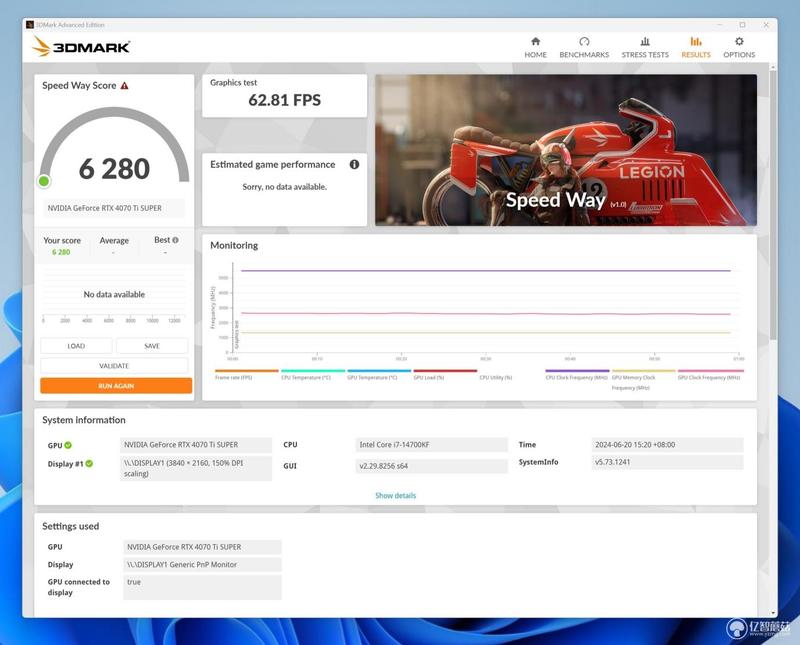Click the info icon next to Best

176,240
